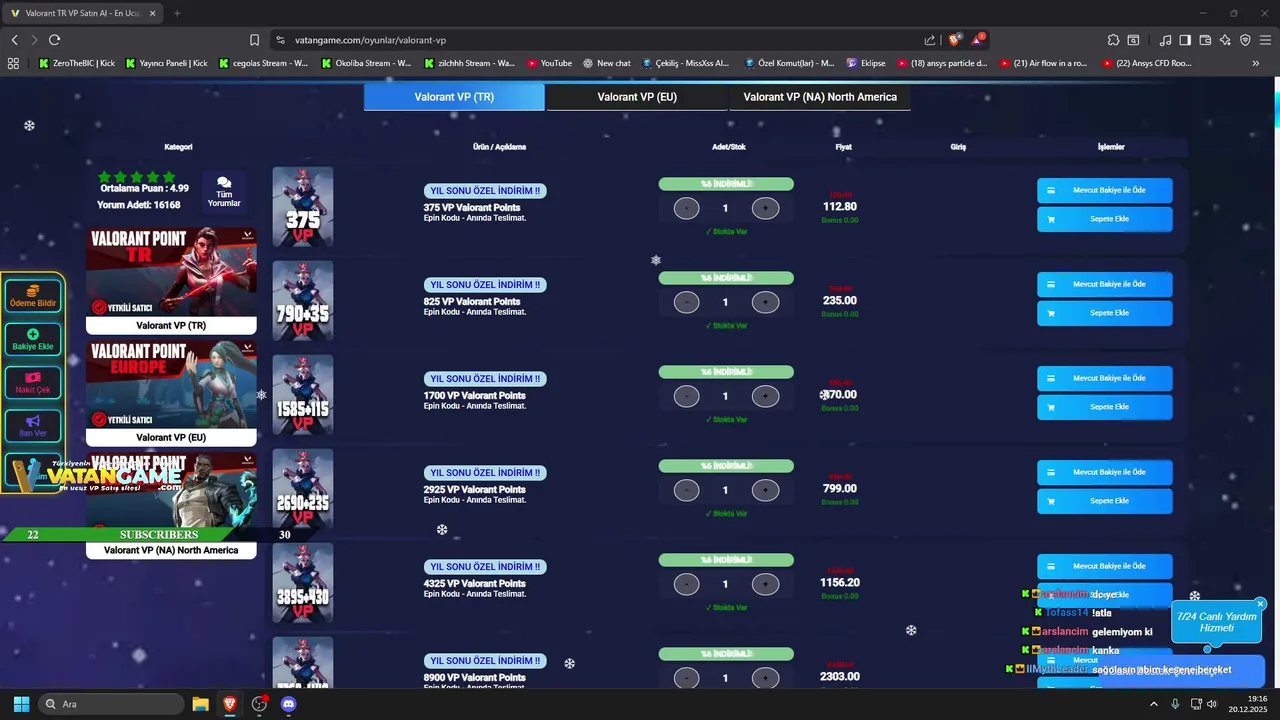Increase quantity for 1700 VP Valorant Points
1280x720 pixels.
coord(765,396)
